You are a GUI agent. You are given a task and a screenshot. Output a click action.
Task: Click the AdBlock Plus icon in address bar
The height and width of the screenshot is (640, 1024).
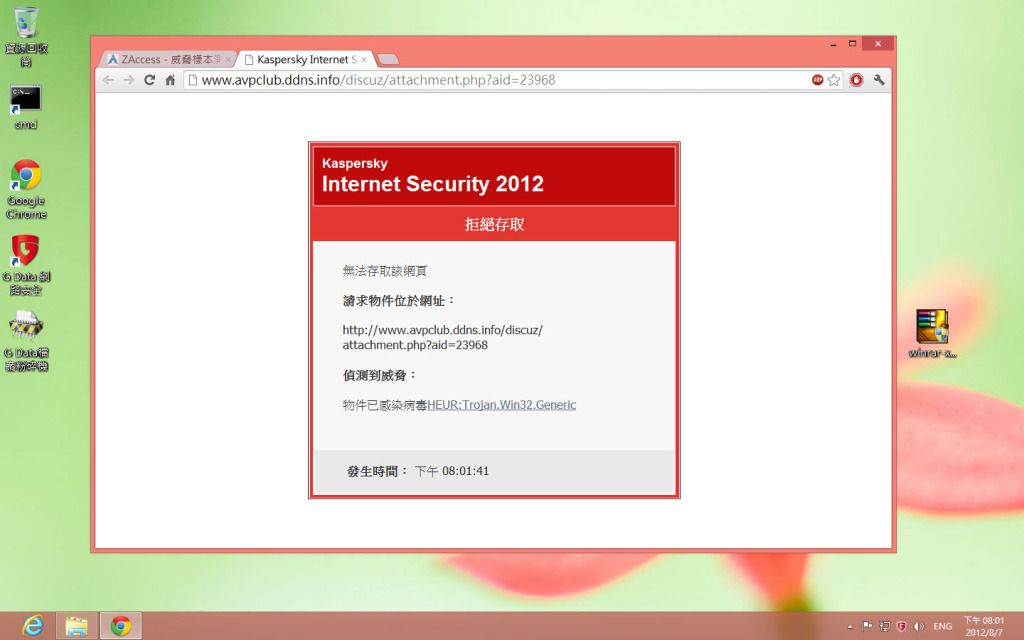817,80
